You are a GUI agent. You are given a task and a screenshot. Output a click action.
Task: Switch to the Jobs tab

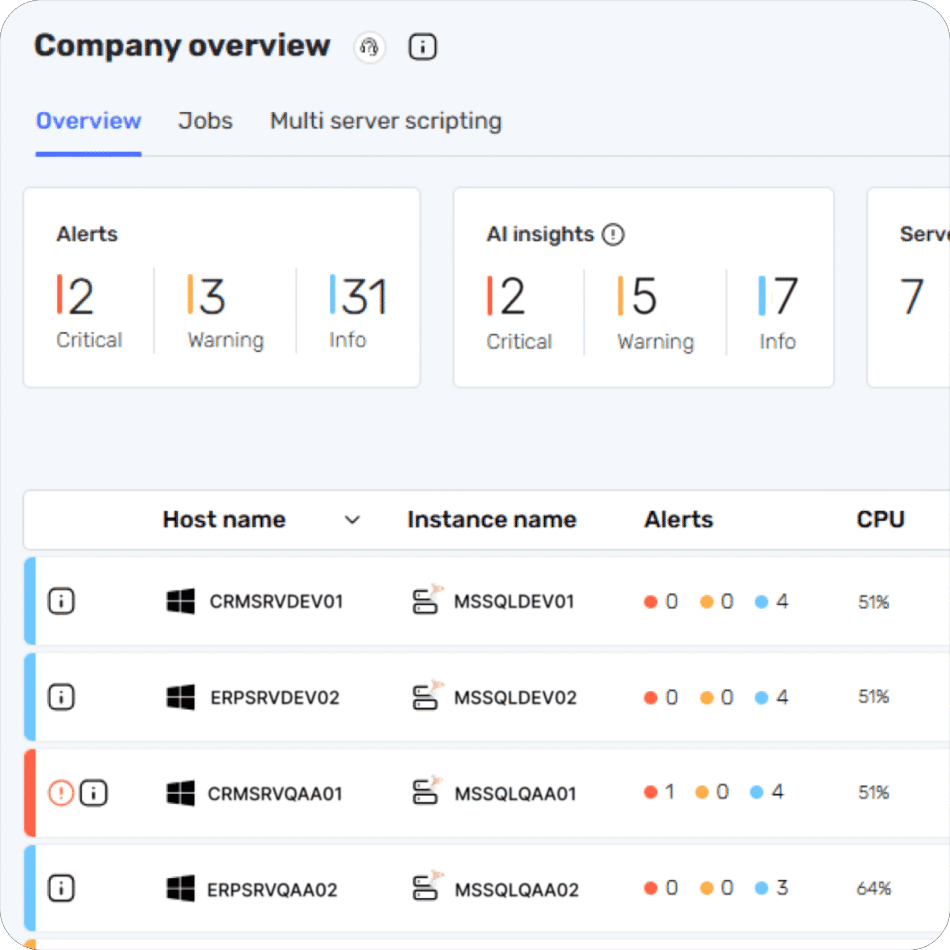205,121
